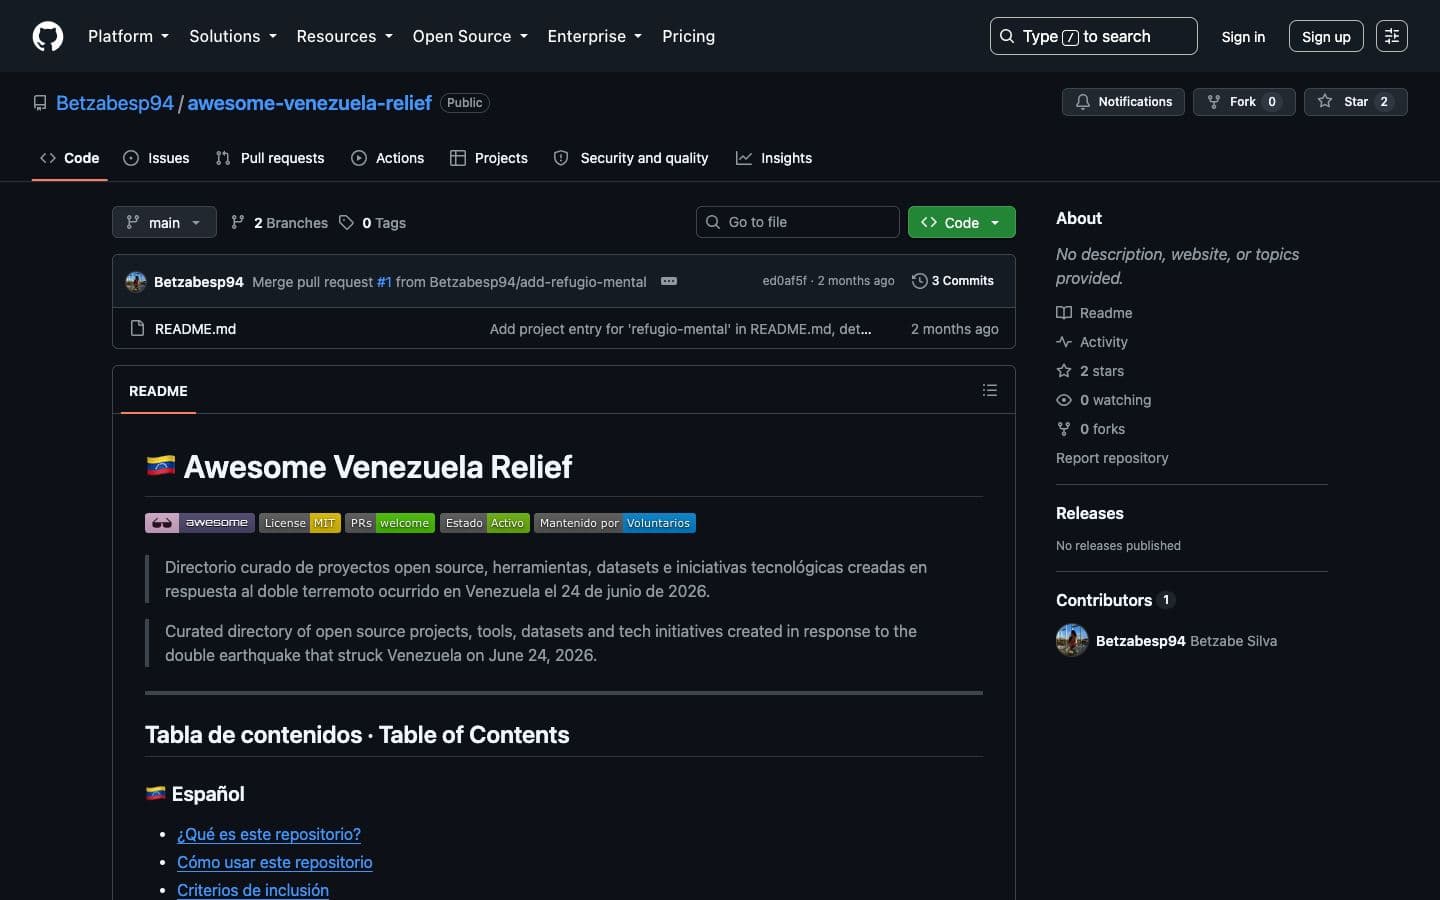View the 3 Commits history
Screen dimensions: 1440x900
(x=953, y=281)
